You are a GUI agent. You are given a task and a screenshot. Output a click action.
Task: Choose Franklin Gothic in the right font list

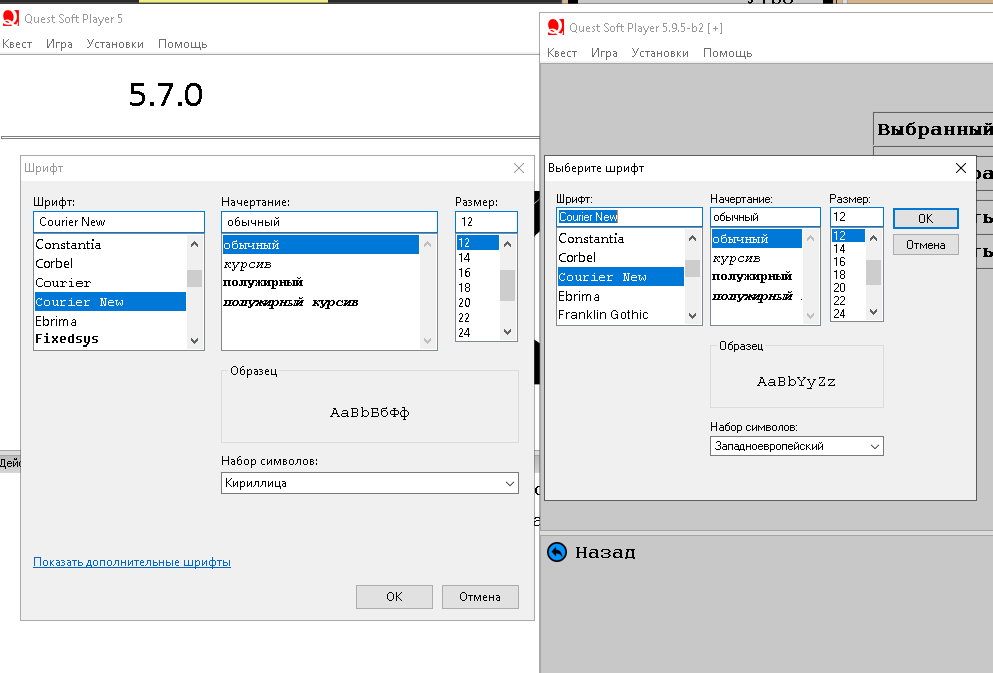click(603, 315)
